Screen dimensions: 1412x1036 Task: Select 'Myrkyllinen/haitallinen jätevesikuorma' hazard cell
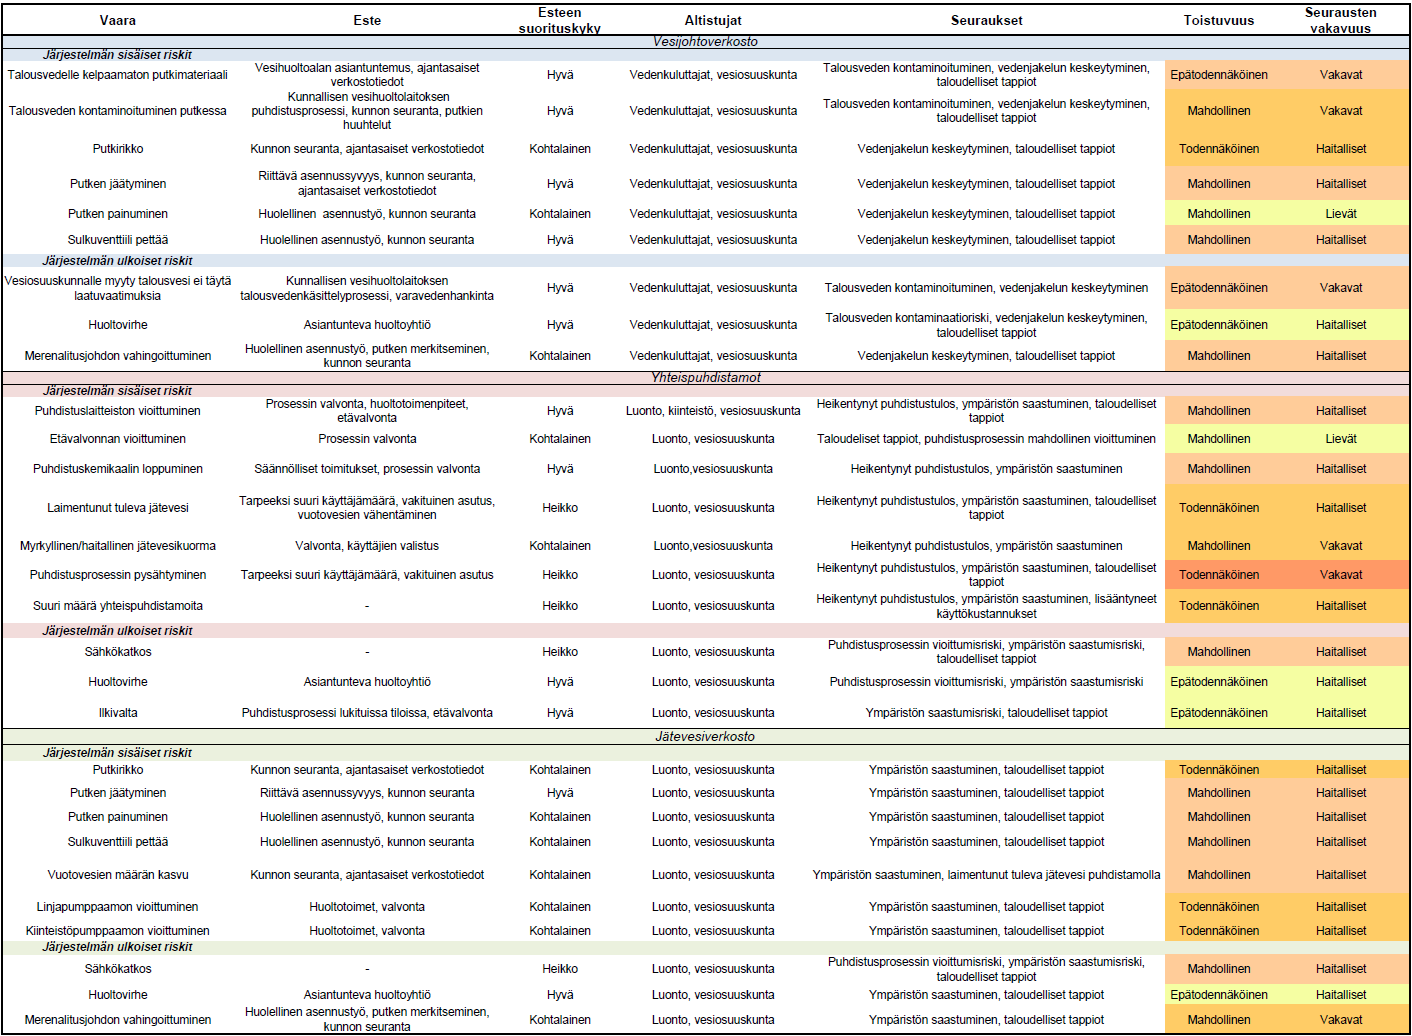click(118, 546)
